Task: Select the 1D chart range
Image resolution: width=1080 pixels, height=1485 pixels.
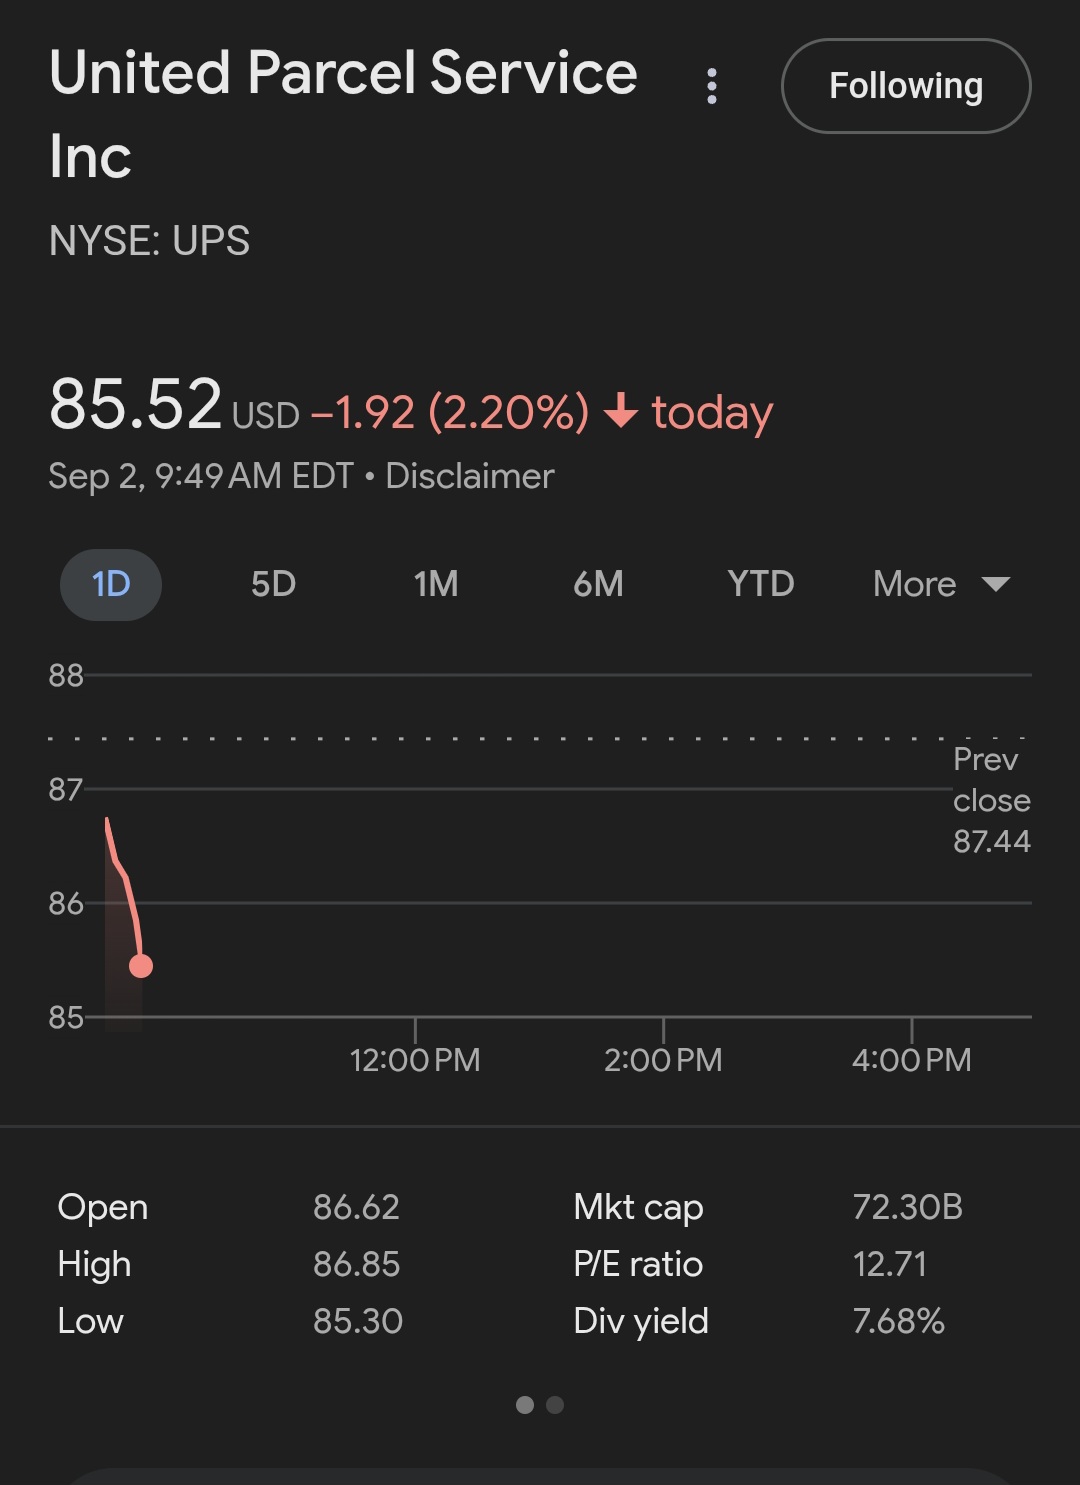Action: click(x=111, y=584)
